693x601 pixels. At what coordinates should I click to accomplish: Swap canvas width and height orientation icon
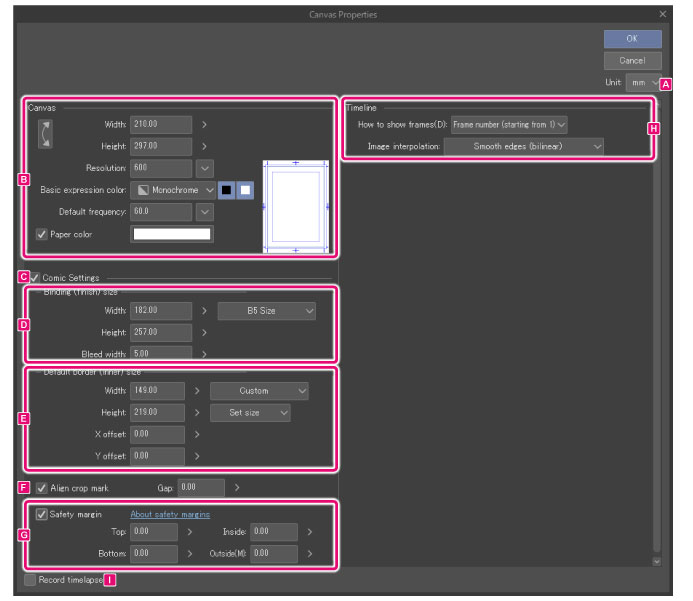45,134
